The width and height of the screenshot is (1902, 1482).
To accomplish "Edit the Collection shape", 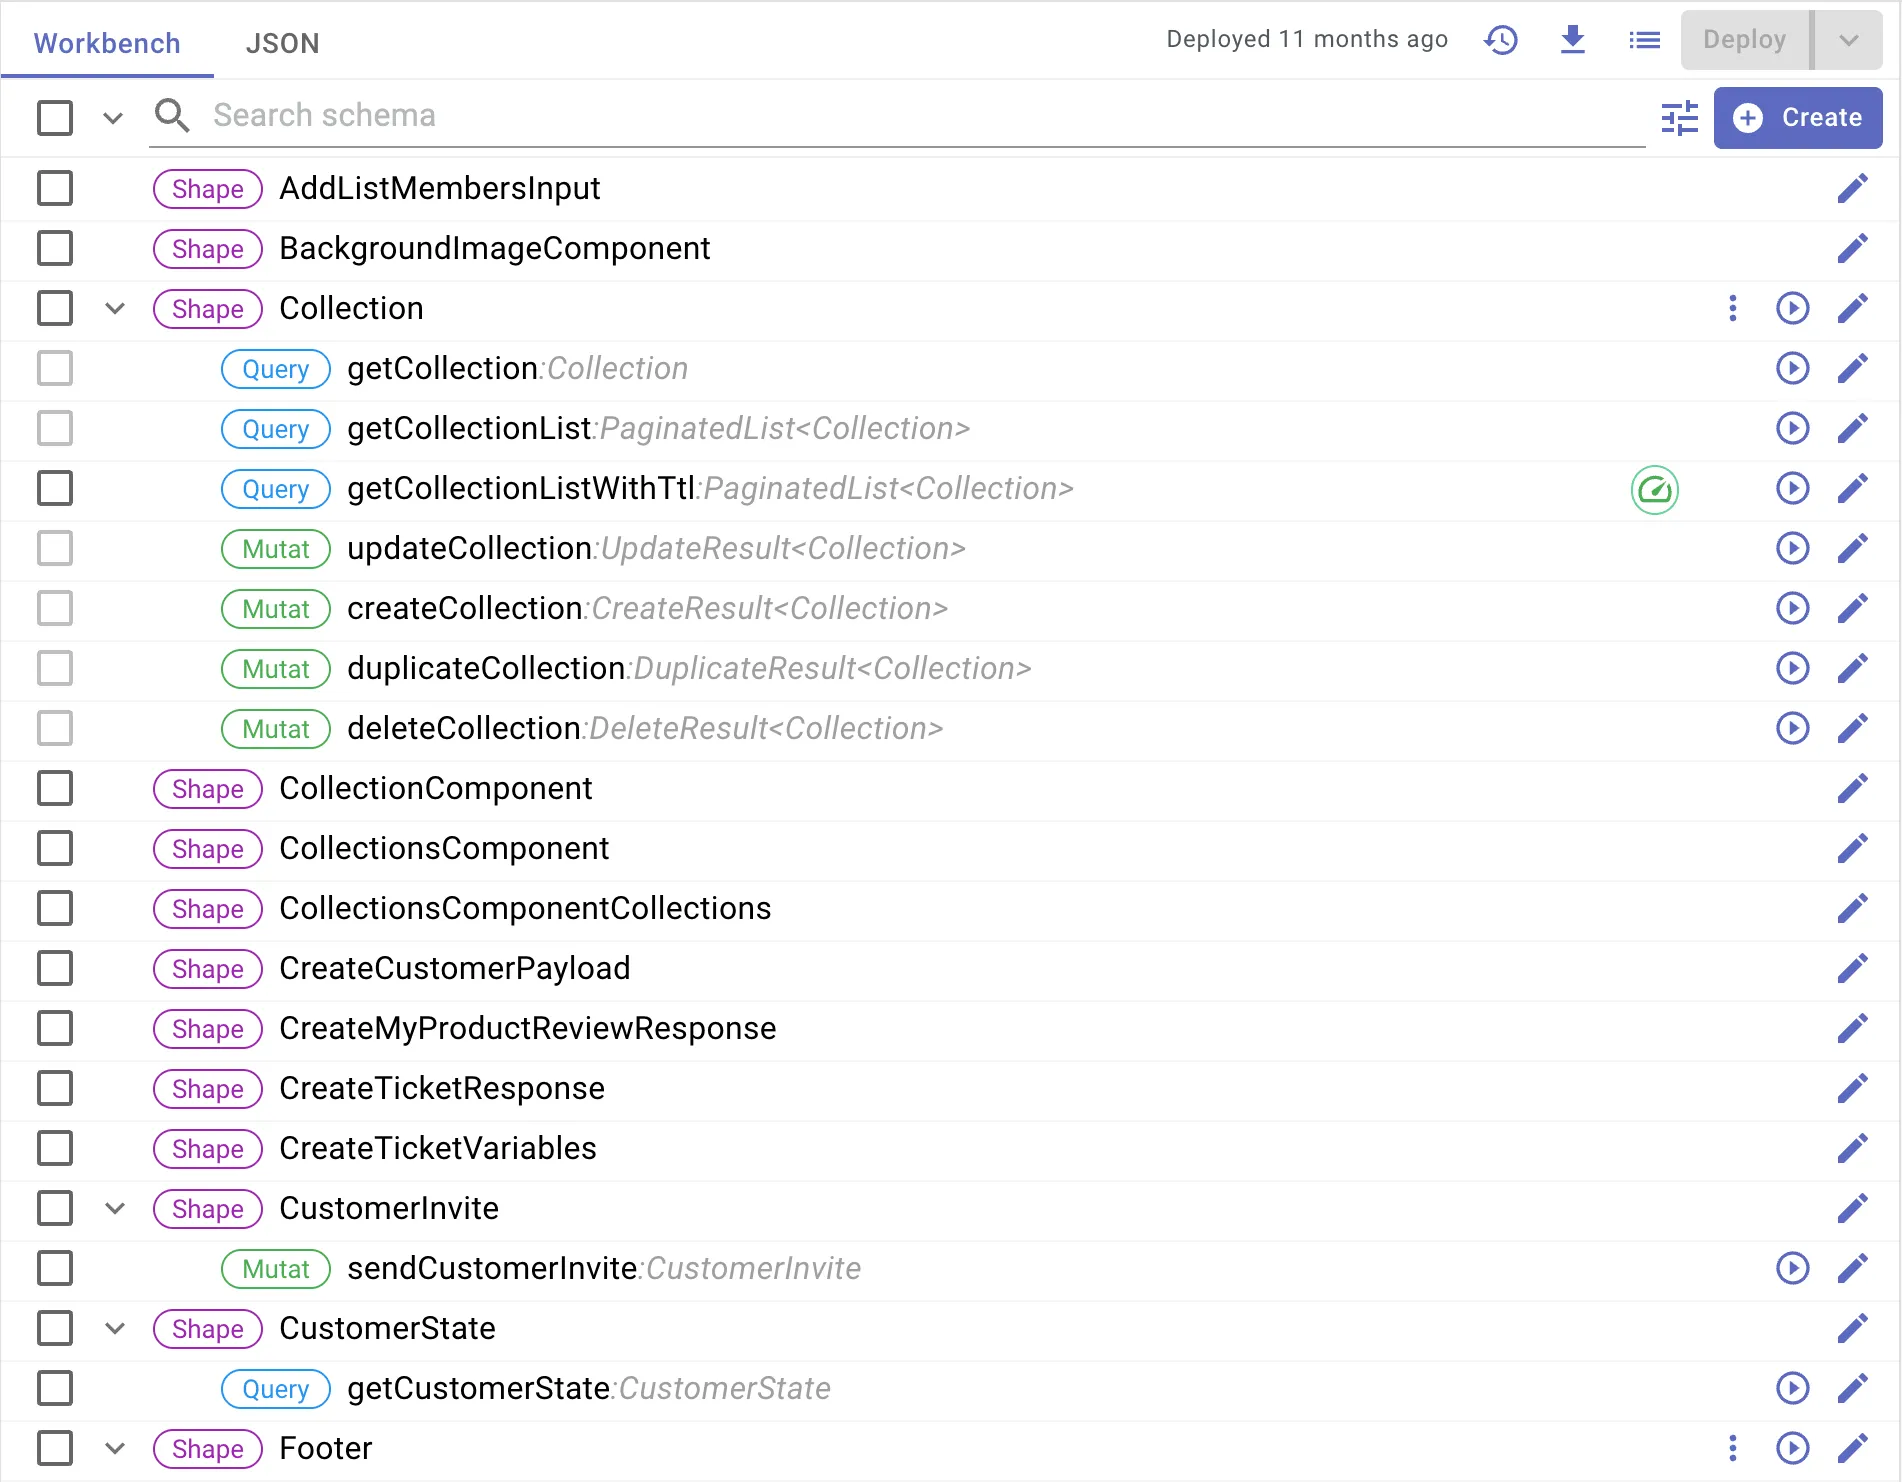I will [x=1853, y=308].
